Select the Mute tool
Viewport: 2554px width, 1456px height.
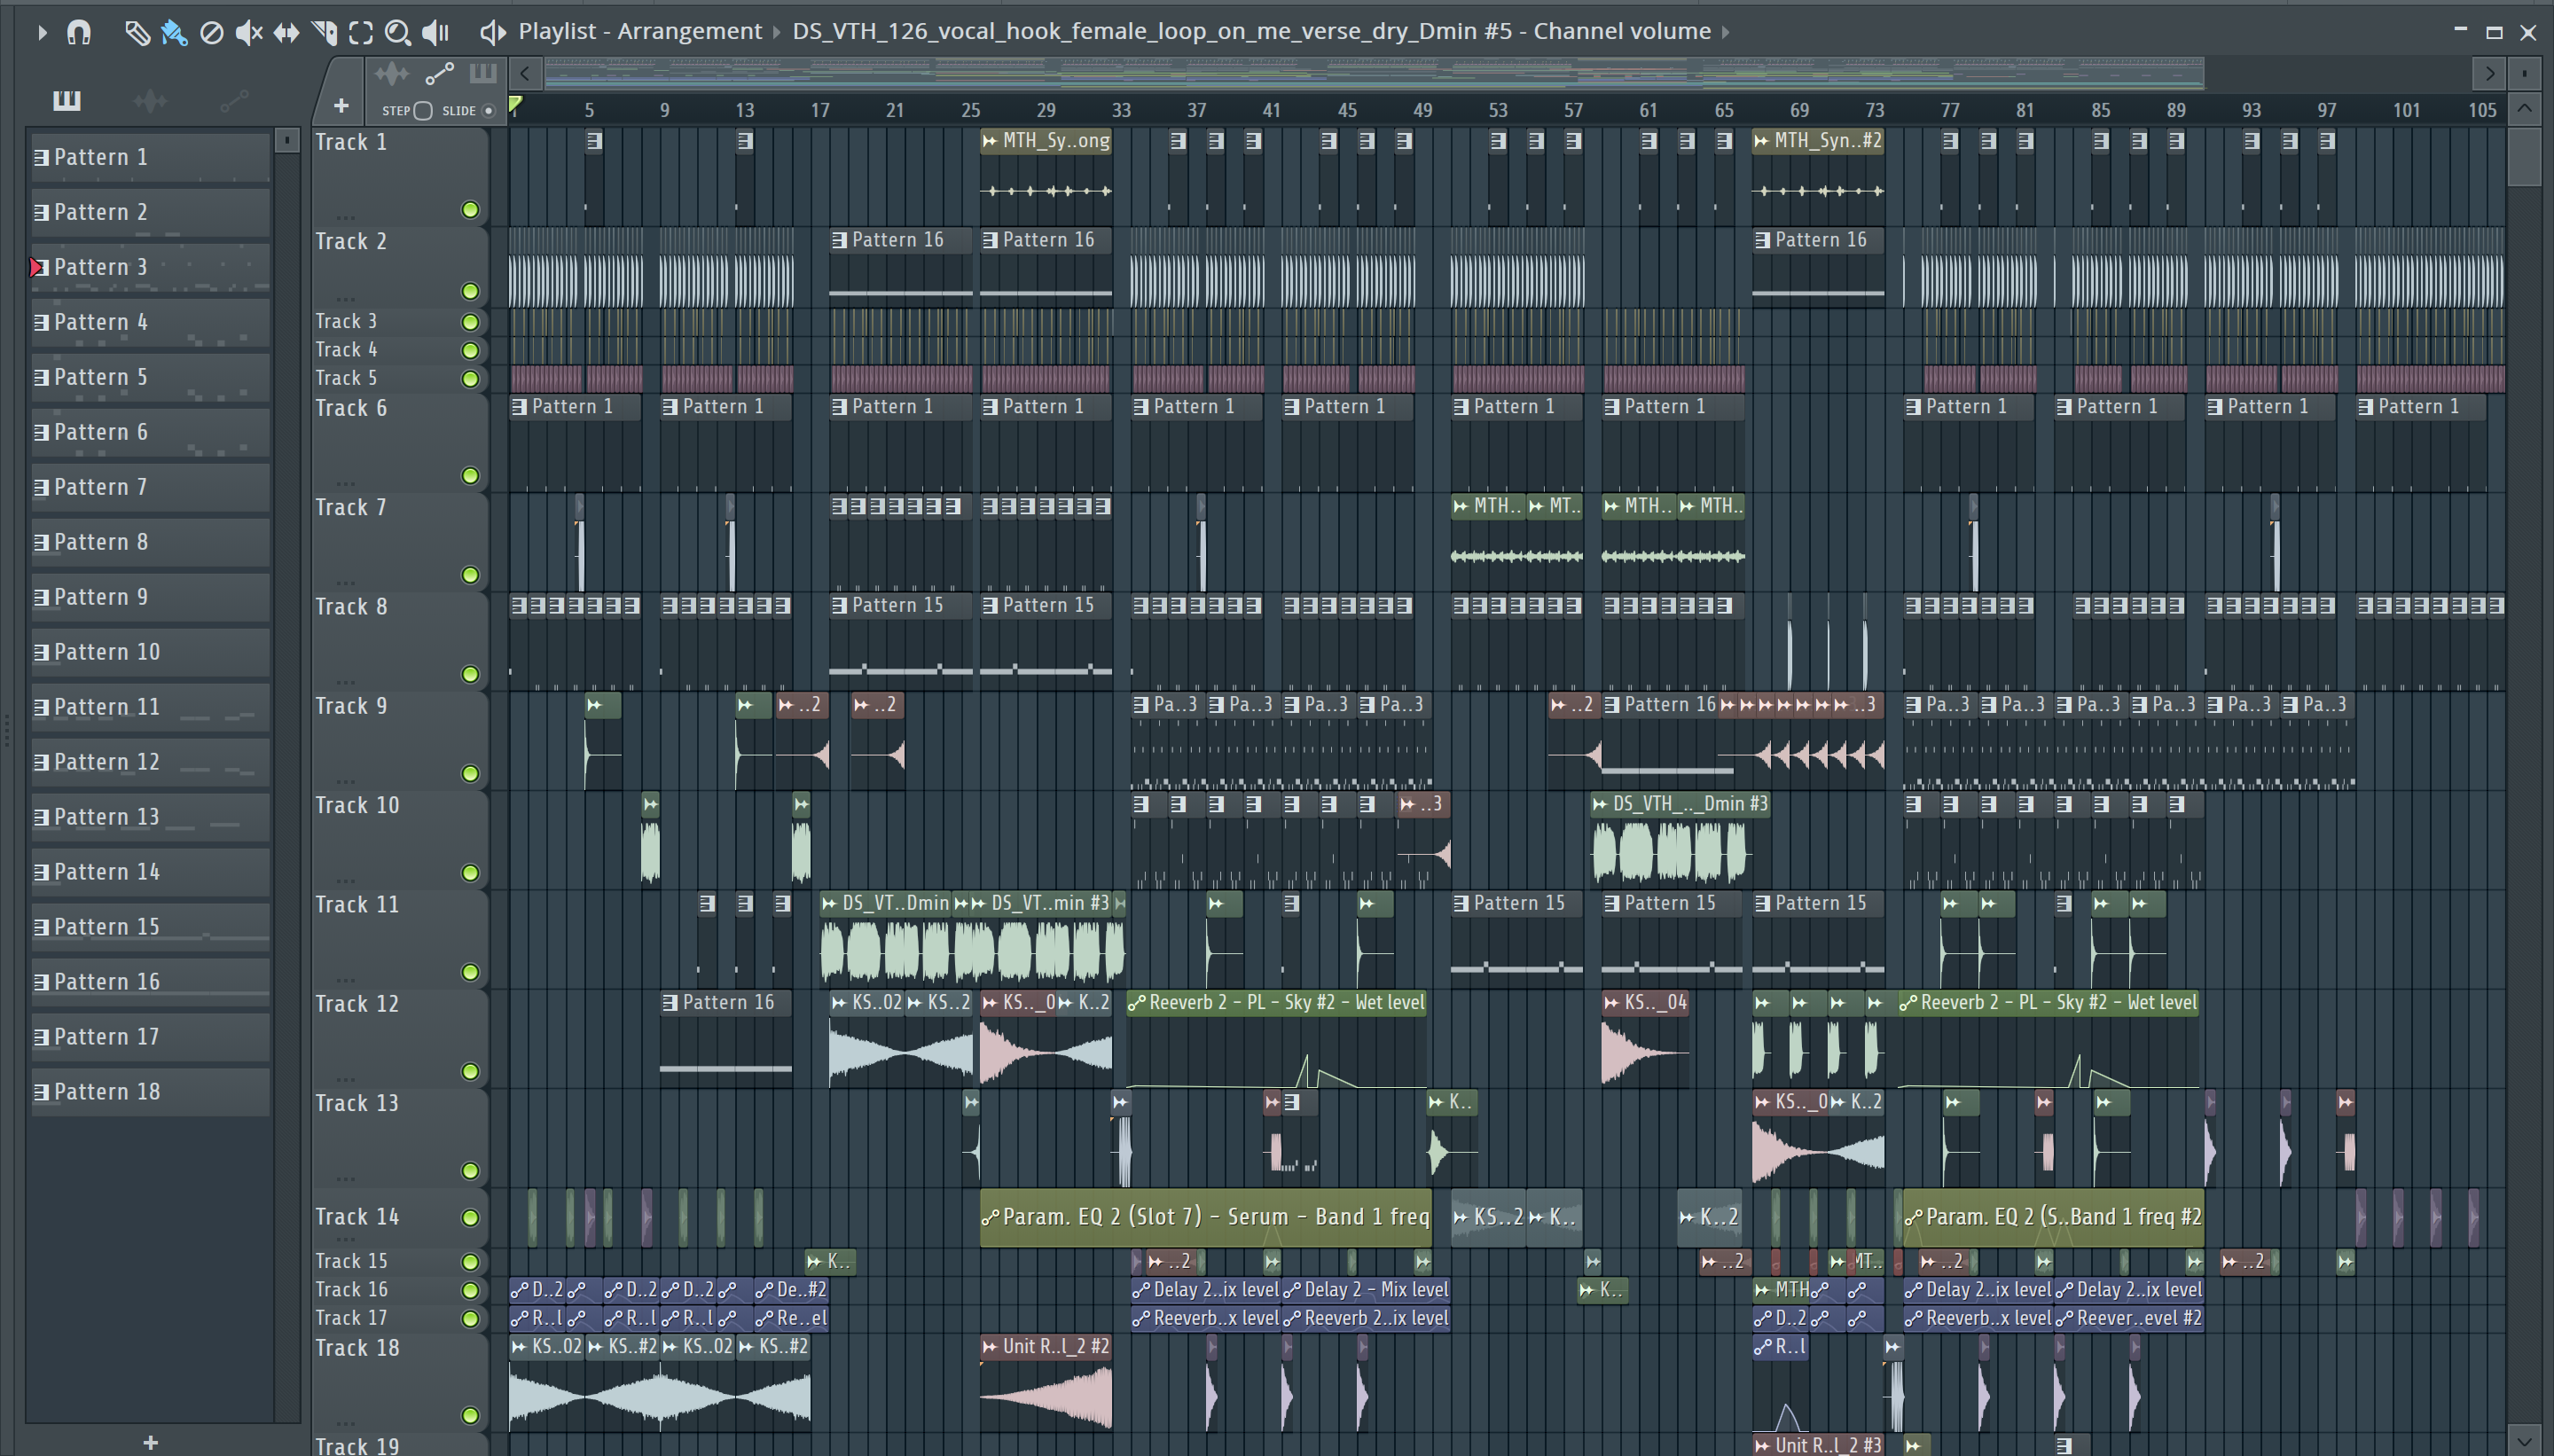(x=248, y=32)
